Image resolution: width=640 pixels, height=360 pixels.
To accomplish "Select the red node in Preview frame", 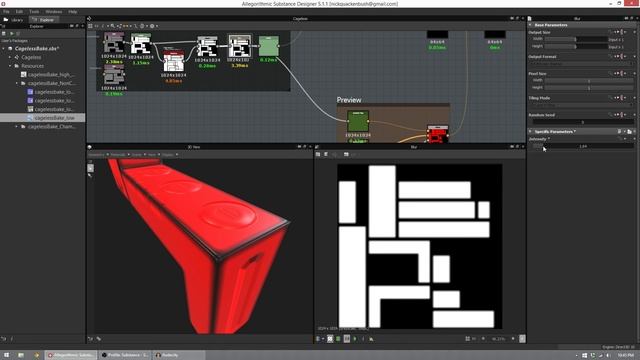I will 438,134.
